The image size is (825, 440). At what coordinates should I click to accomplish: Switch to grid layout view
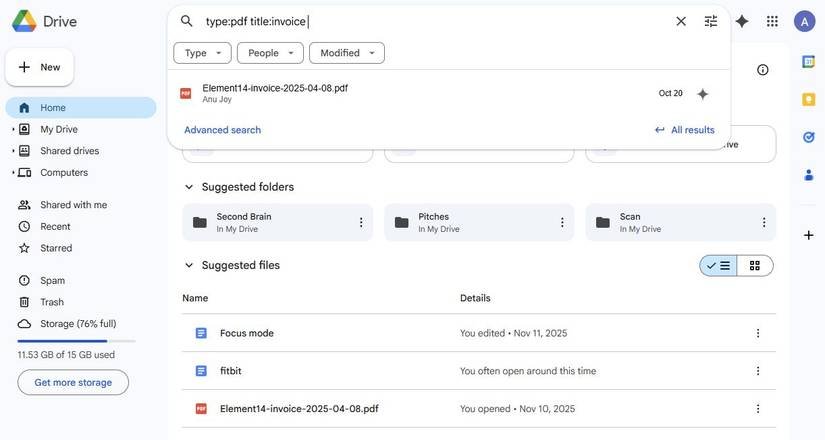pos(755,266)
